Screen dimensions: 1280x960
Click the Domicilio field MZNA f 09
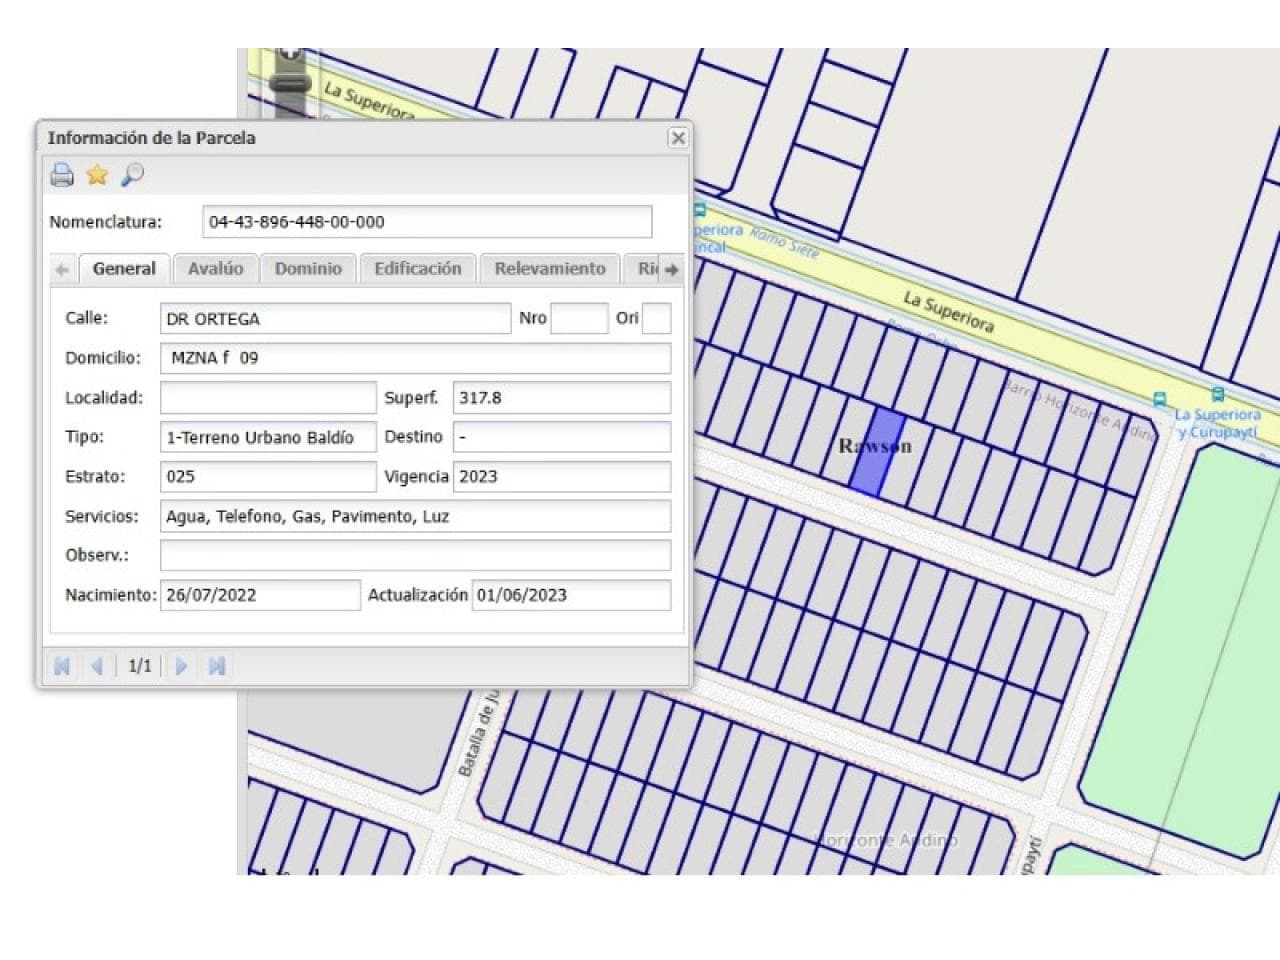416,358
